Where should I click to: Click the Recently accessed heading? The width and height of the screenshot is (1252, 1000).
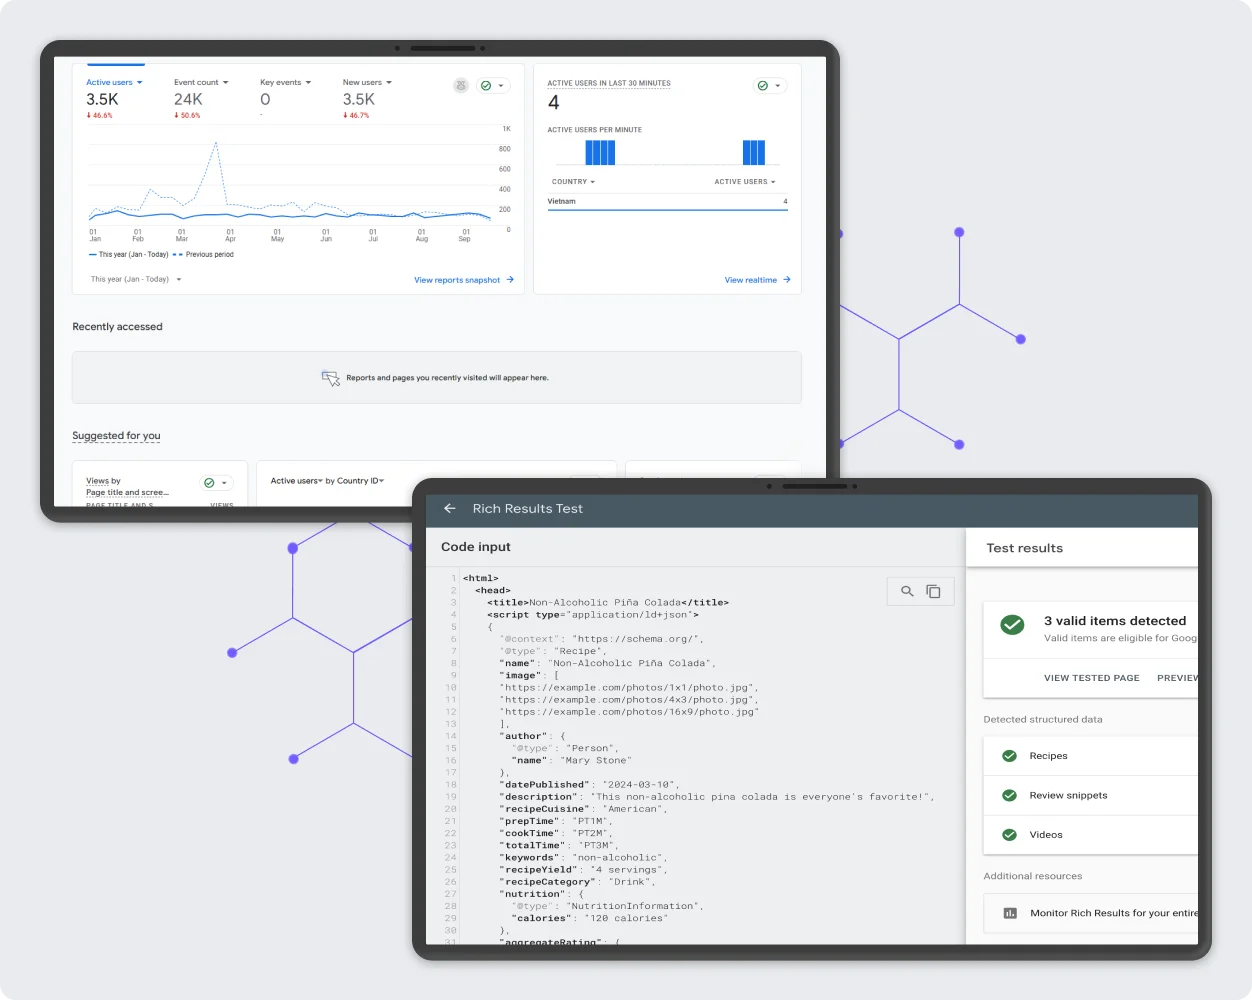point(117,327)
